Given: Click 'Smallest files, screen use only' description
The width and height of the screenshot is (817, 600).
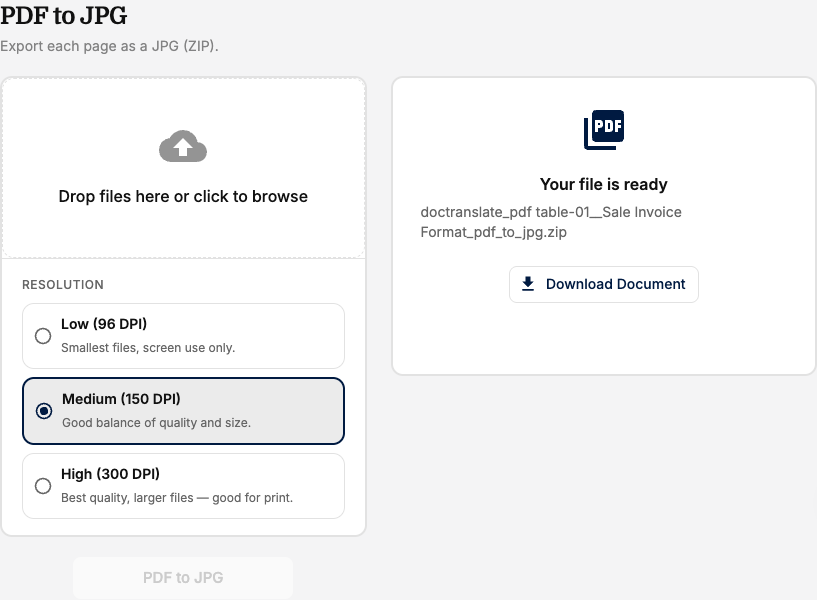Looking at the screenshot, I should point(148,348).
